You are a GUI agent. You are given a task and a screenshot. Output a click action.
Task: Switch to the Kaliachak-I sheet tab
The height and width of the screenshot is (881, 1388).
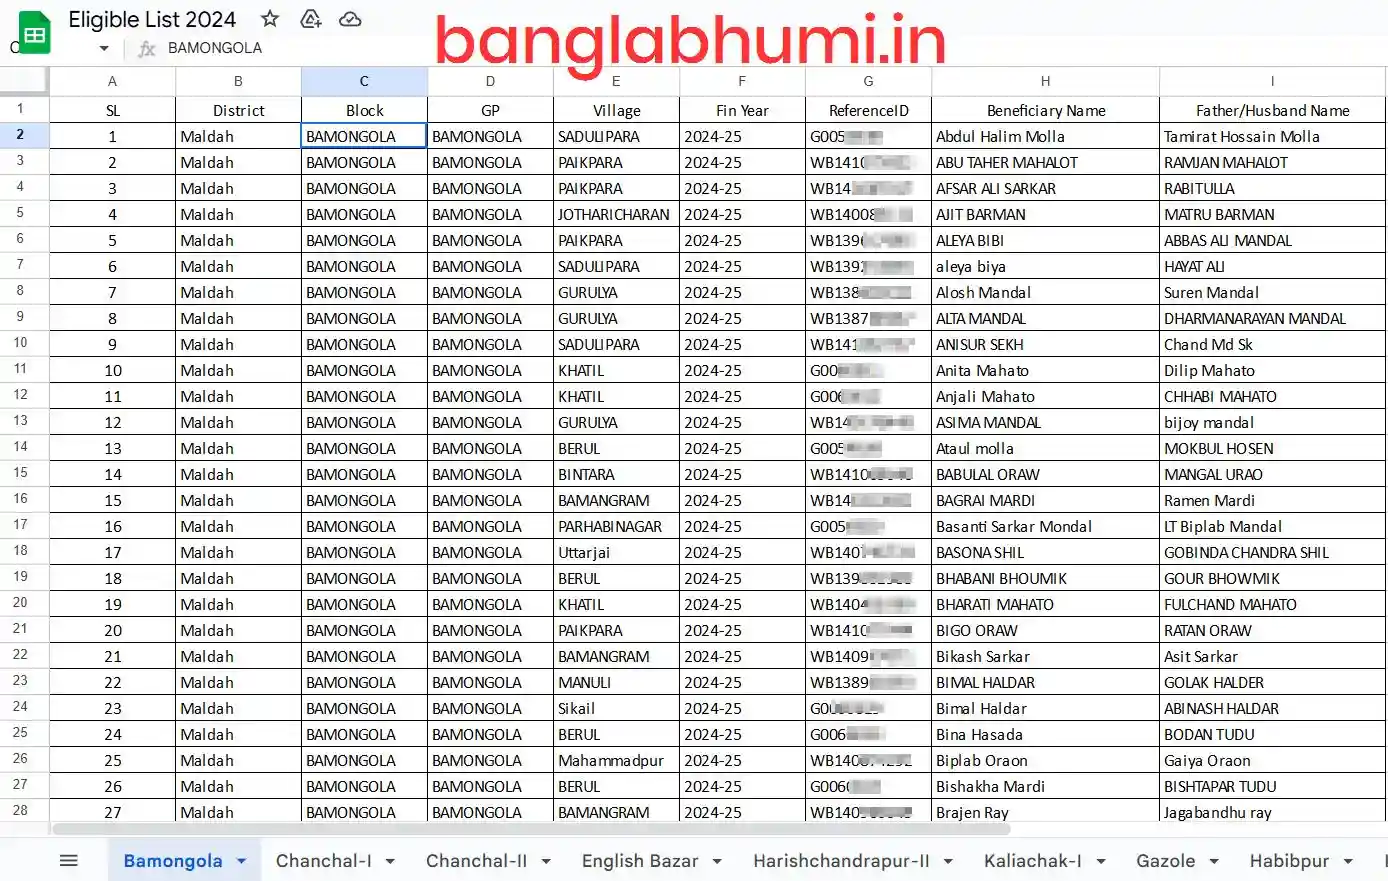[x=1033, y=861]
